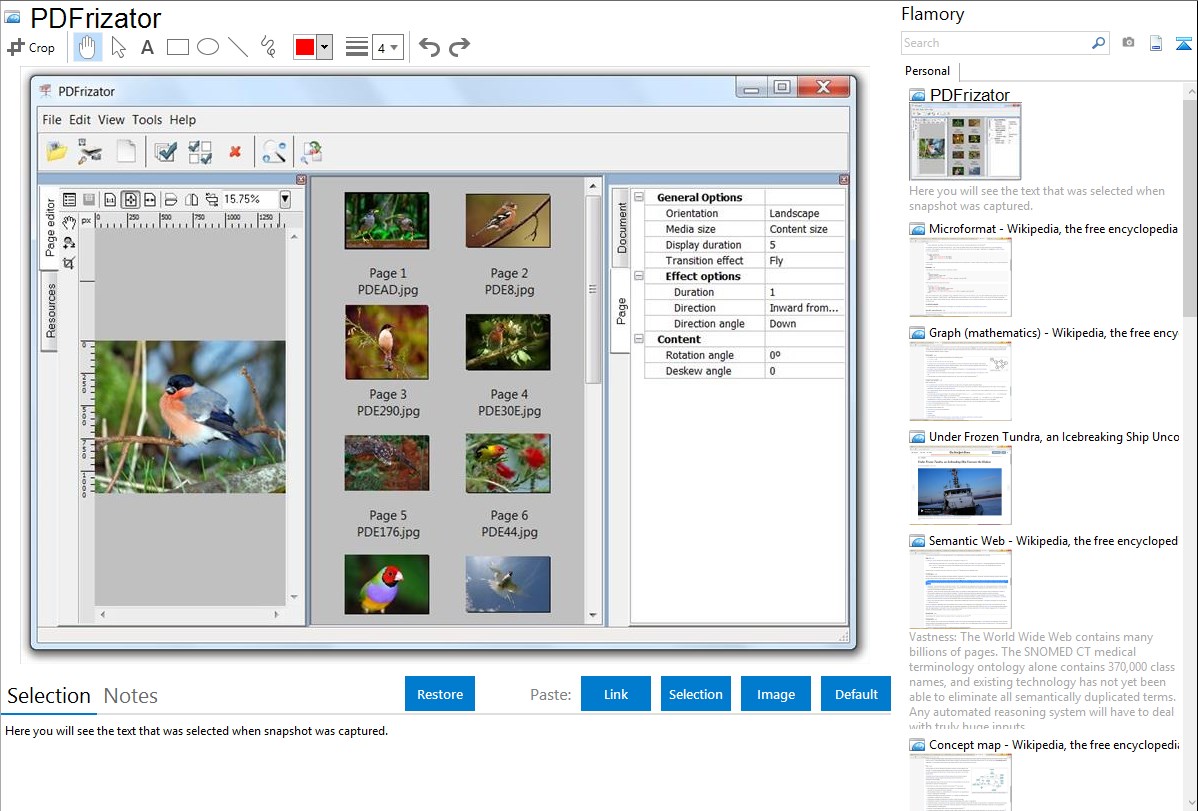The width and height of the screenshot is (1198, 811).
Task: Click the magnifier search icon in PDFrizator toolbar
Action: click(x=274, y=151)
